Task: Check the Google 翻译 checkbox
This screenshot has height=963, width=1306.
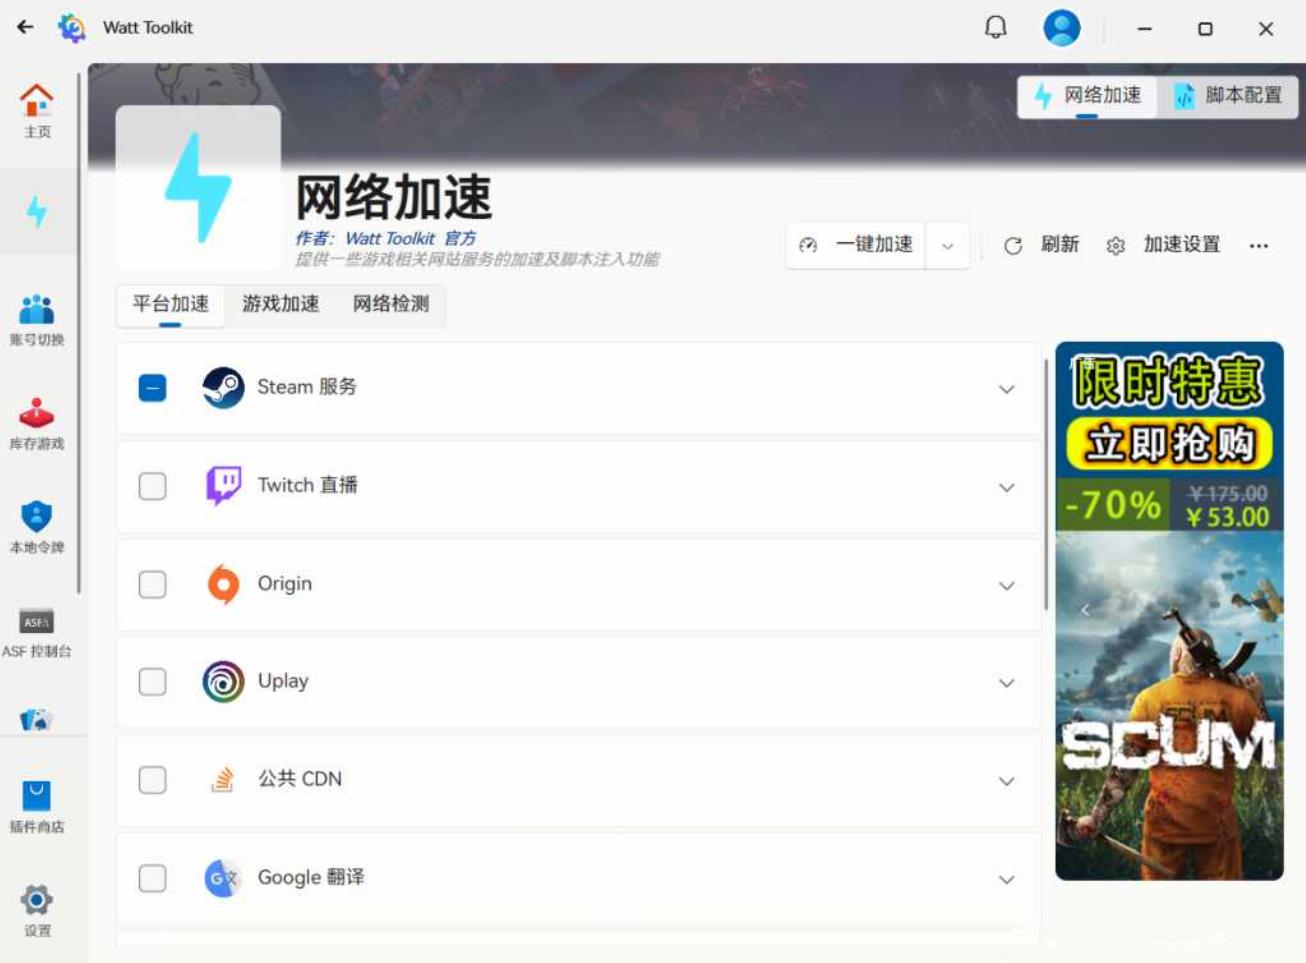Action: 152,878
